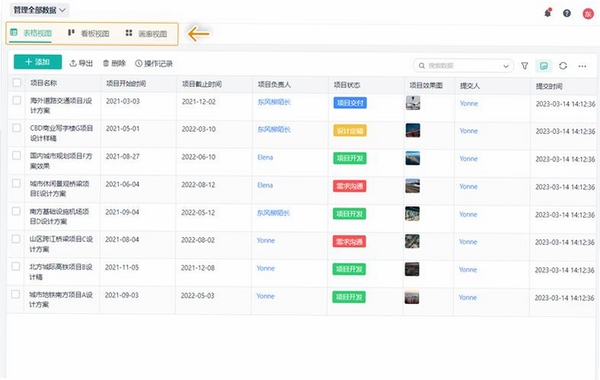The image size is (600, 380).
Task: Click the 提交时间 column header
Action: point(549,86)
